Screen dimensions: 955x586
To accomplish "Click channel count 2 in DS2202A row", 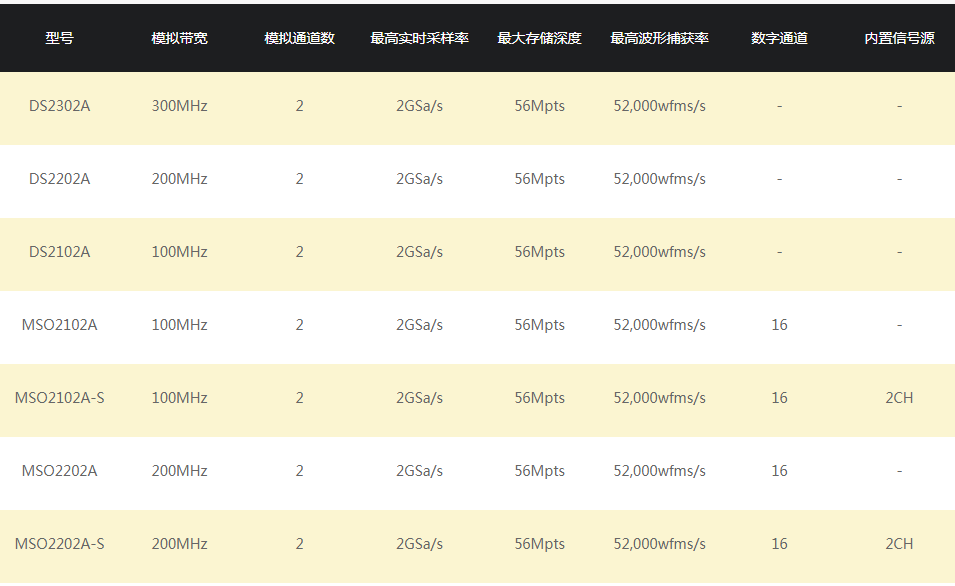I will [299, 179].
